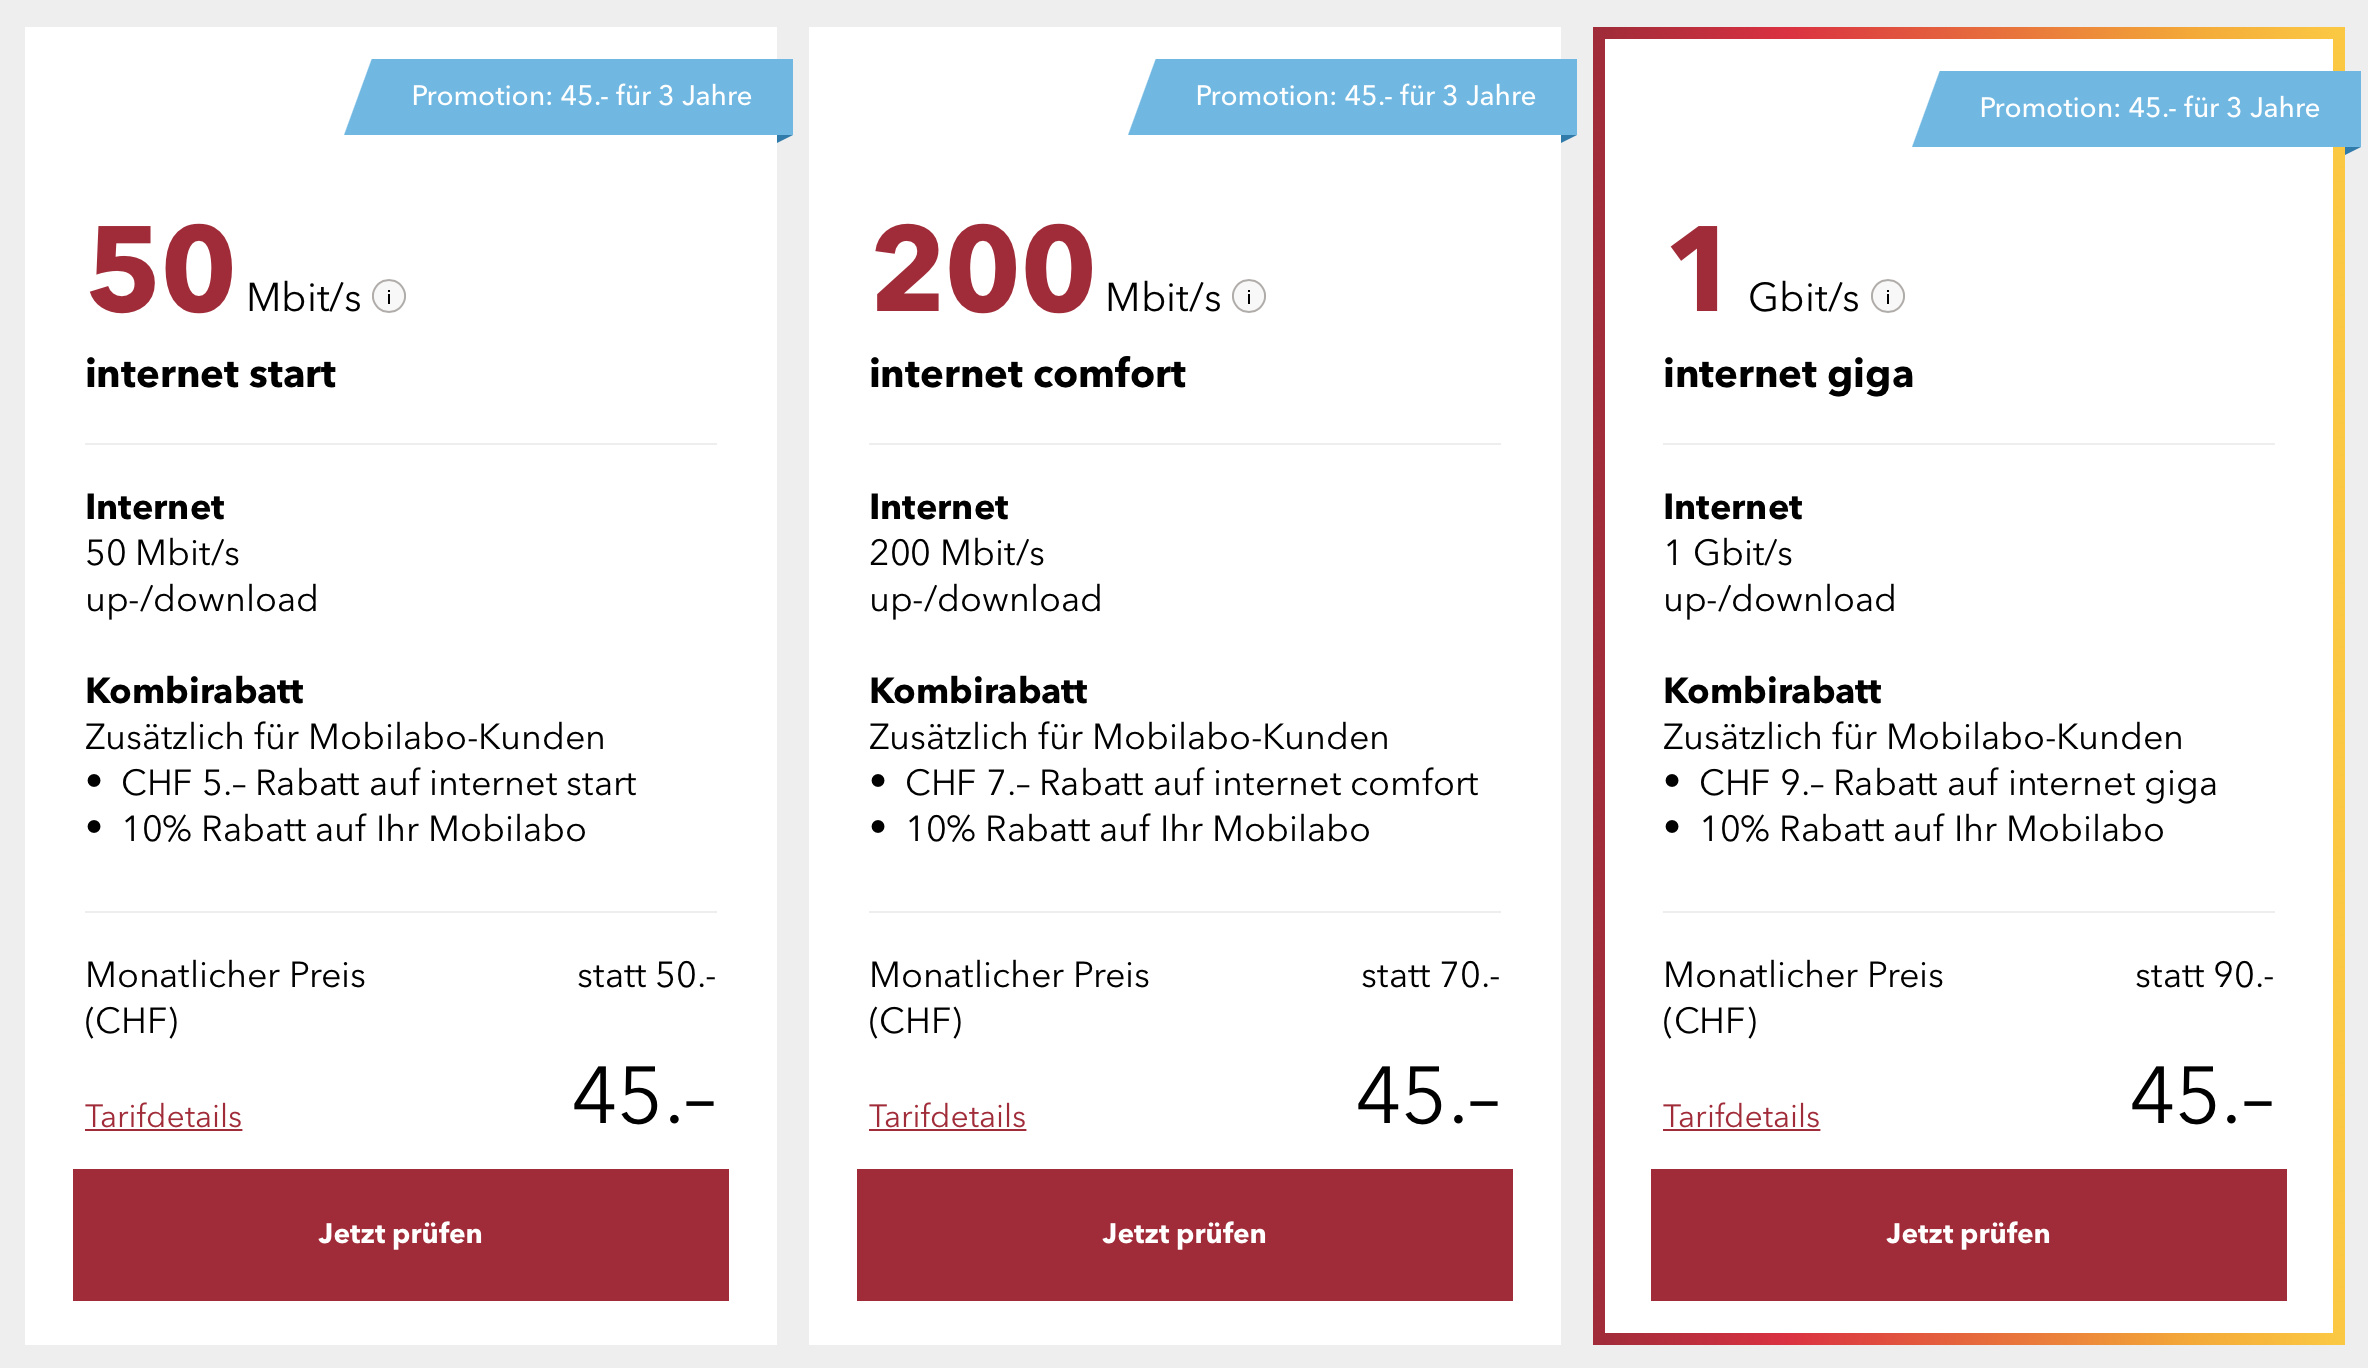Open info icon next to 1 Gbit/s
The width and height of the screenshot is (2368, 1368).
pyautogui.click(x=1888, y=297)
